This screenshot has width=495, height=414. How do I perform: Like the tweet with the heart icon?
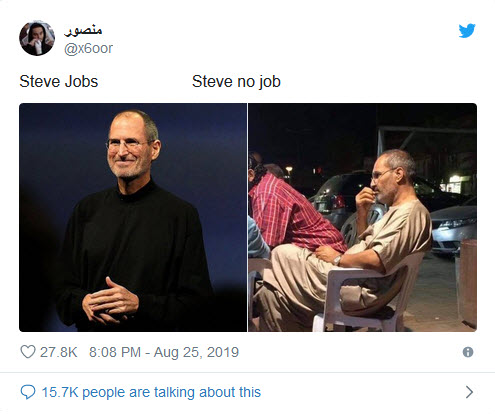(28, 352)
